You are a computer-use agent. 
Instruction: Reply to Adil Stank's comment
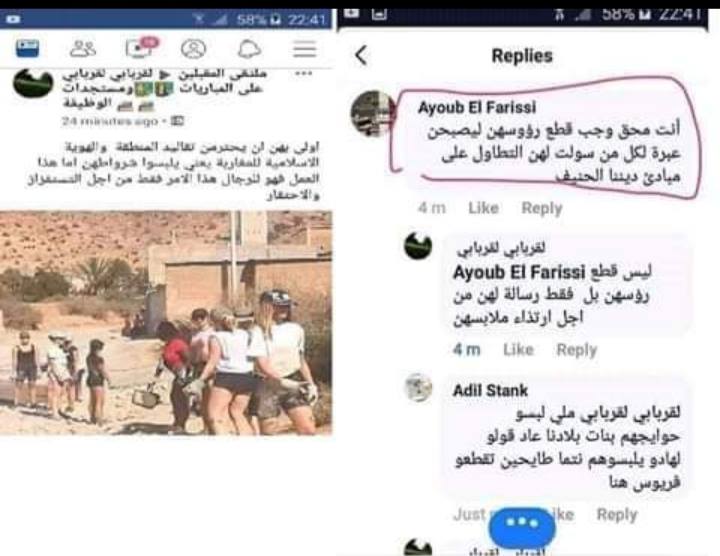pos(617,515)
